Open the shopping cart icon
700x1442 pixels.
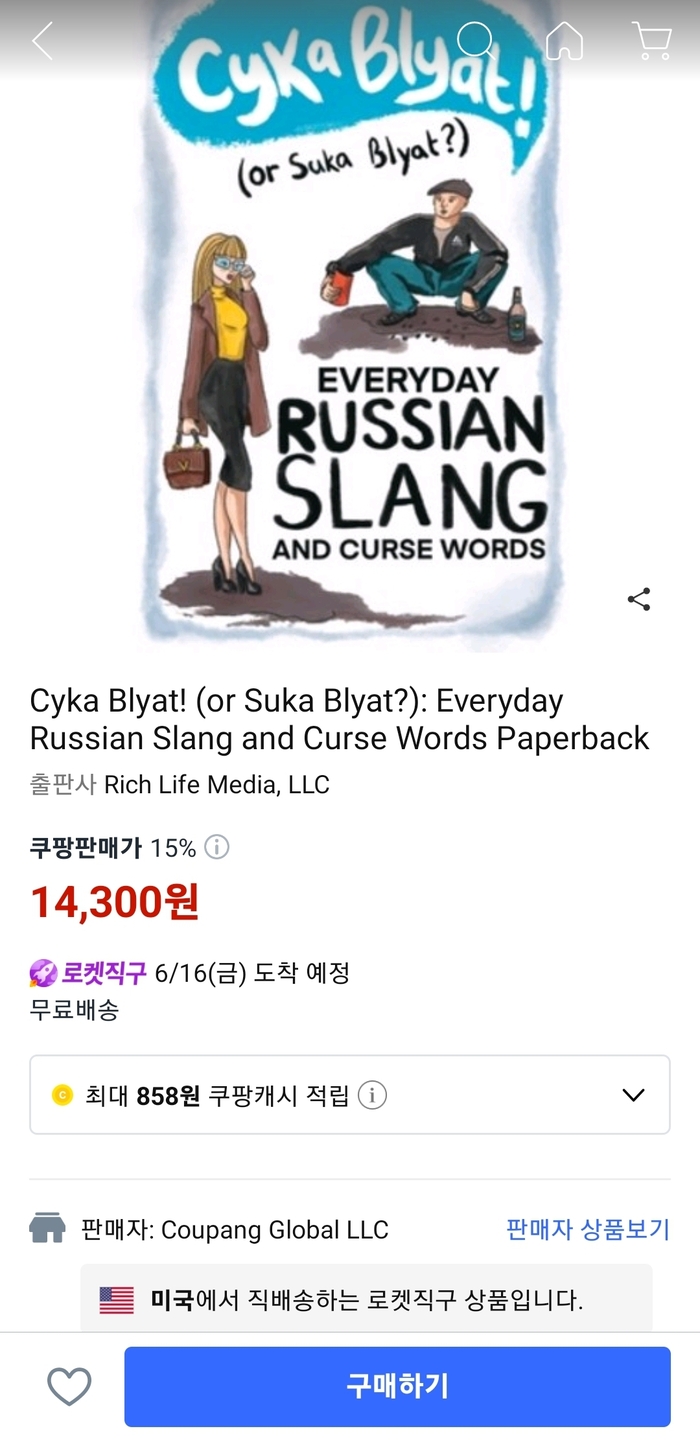[651, 41]
